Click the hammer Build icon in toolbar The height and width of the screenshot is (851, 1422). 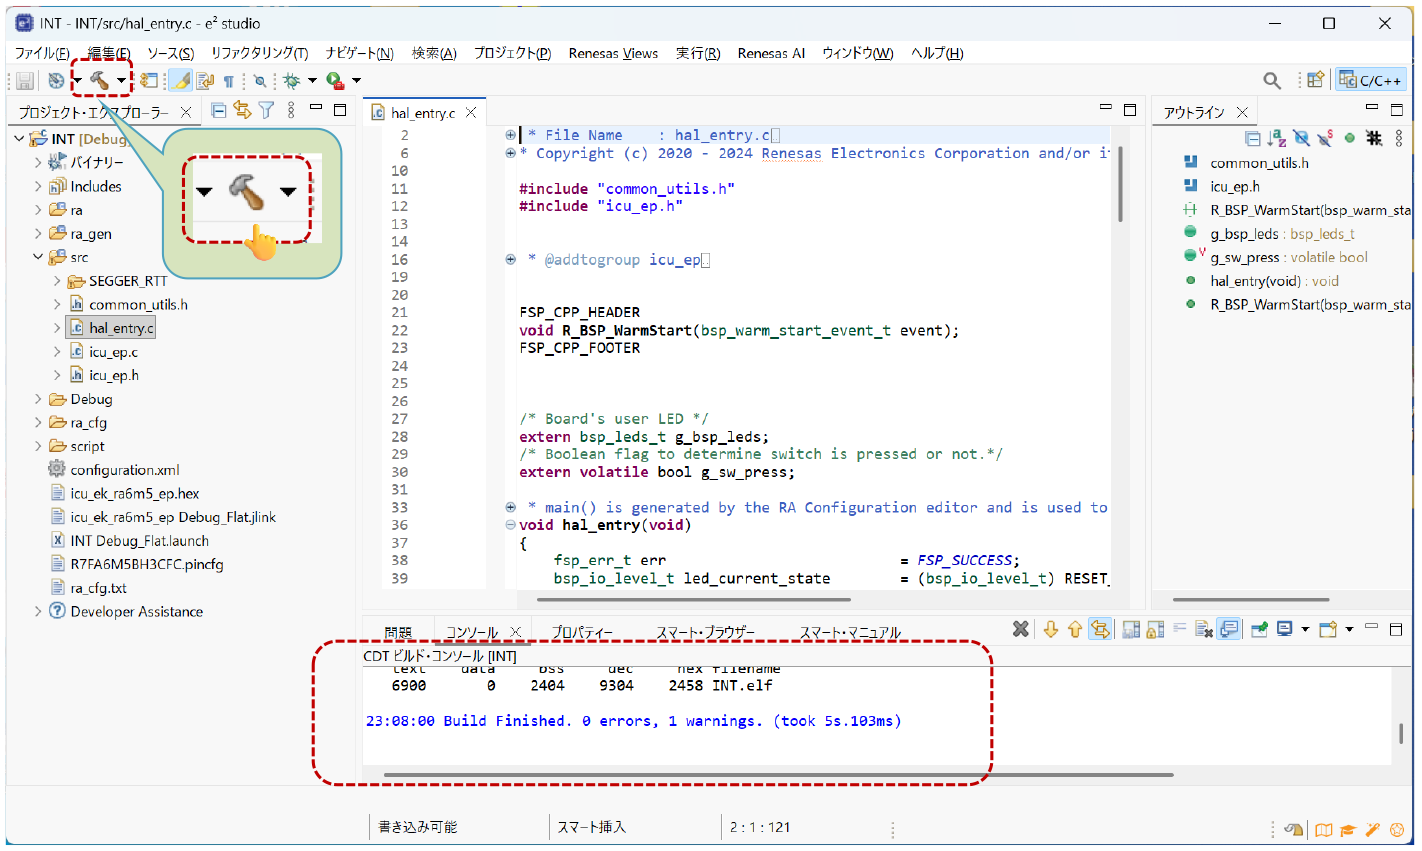100,81
